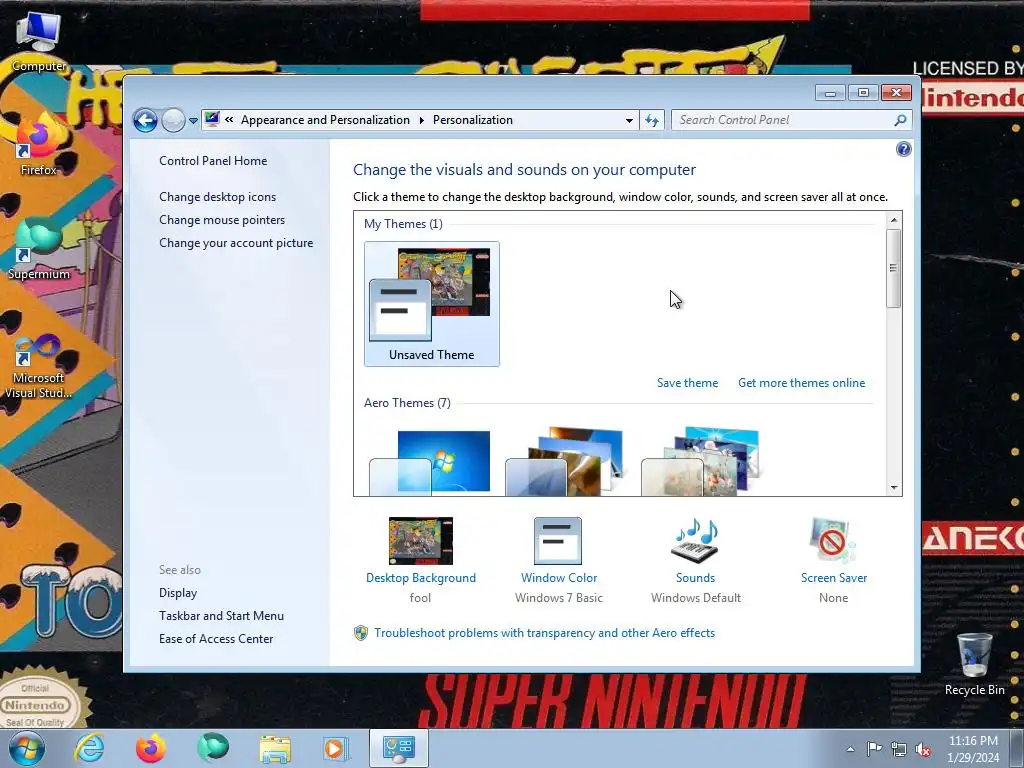
Task: Open Window Color settings
Action: click(x=558, y=559)
